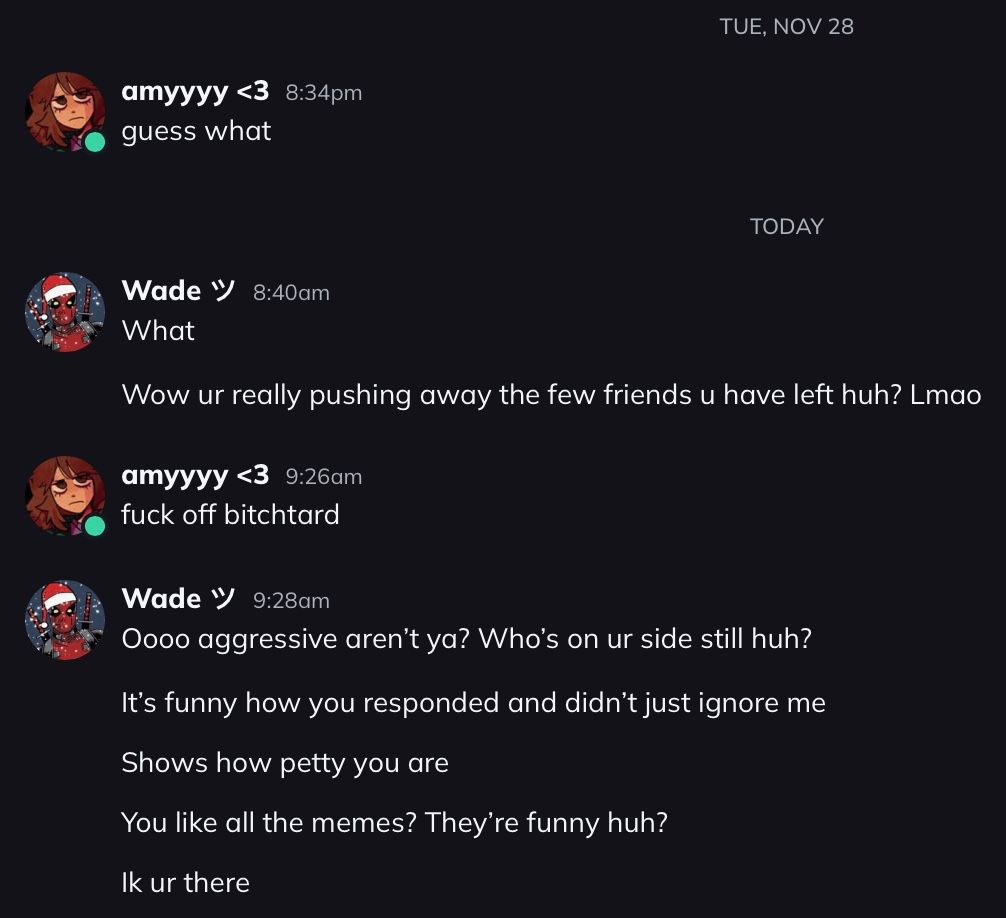Click the Wade username at 8:40am
This screenshot has width=1006, height=918.
point(177,291)
